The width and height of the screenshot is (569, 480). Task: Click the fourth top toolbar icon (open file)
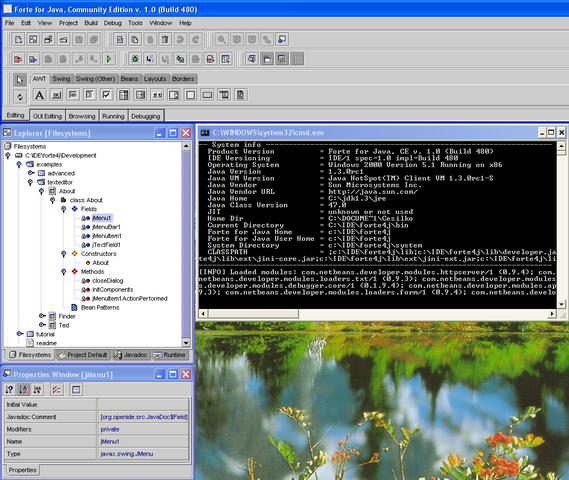coord(64,39)
